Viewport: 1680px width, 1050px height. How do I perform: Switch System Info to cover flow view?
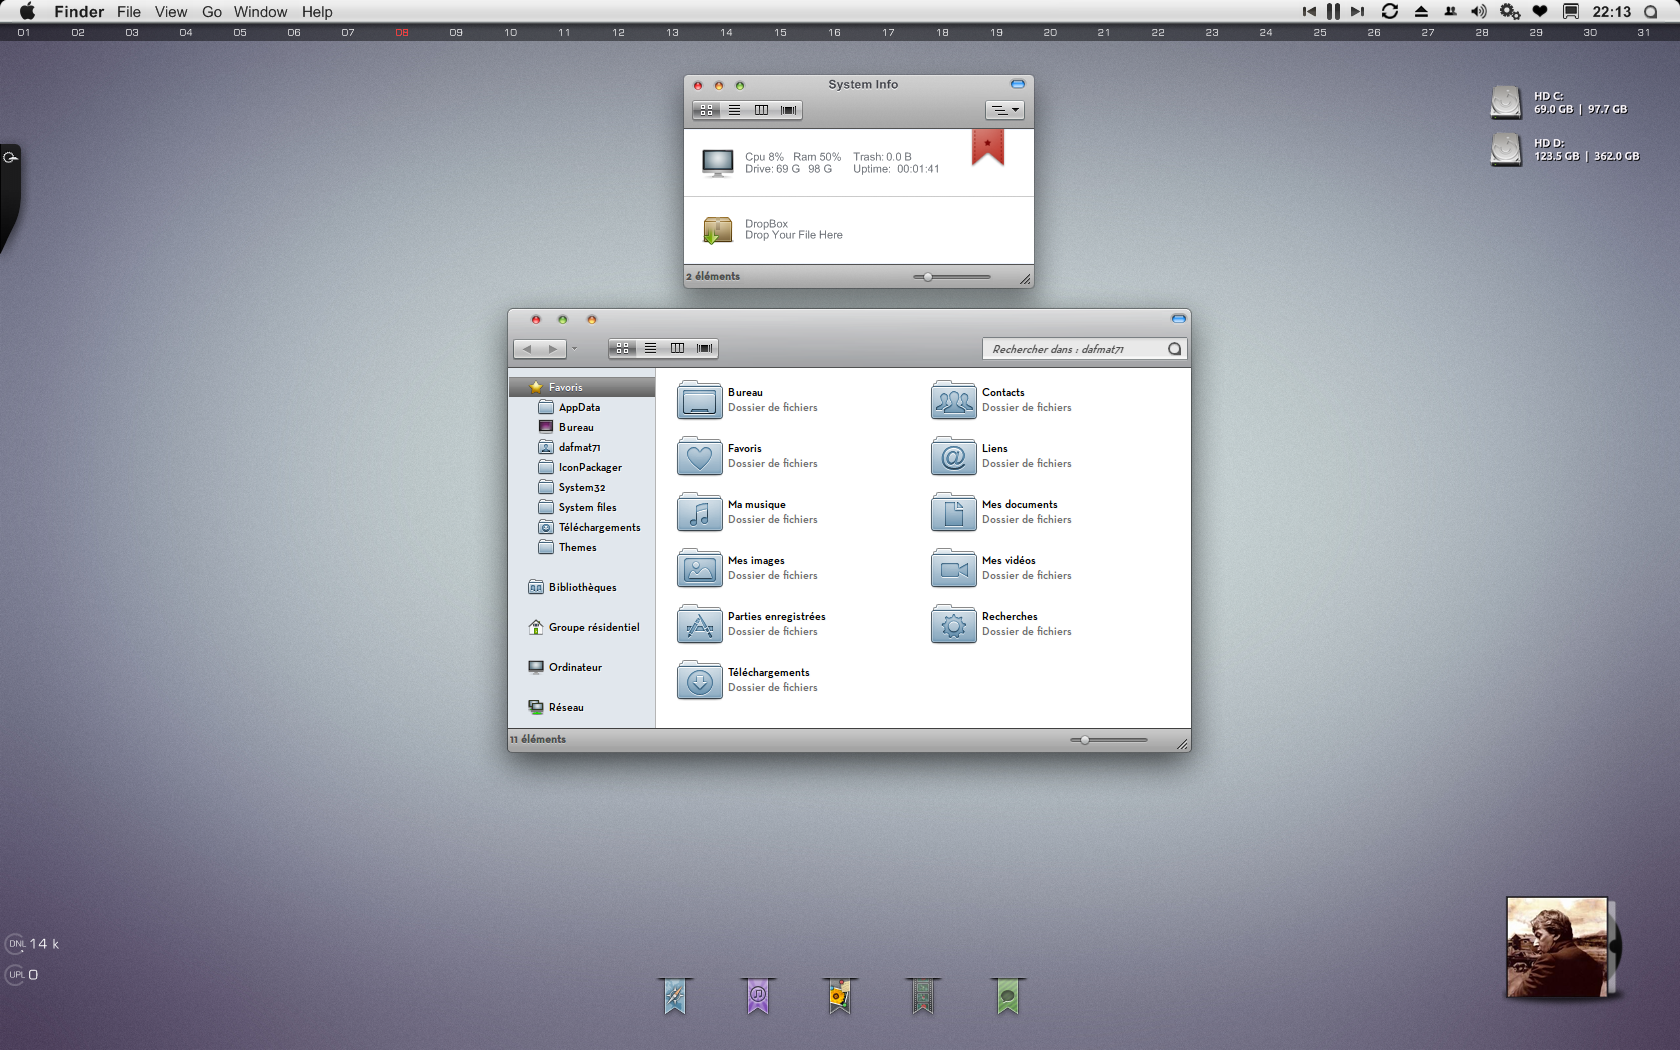[789, 110]
